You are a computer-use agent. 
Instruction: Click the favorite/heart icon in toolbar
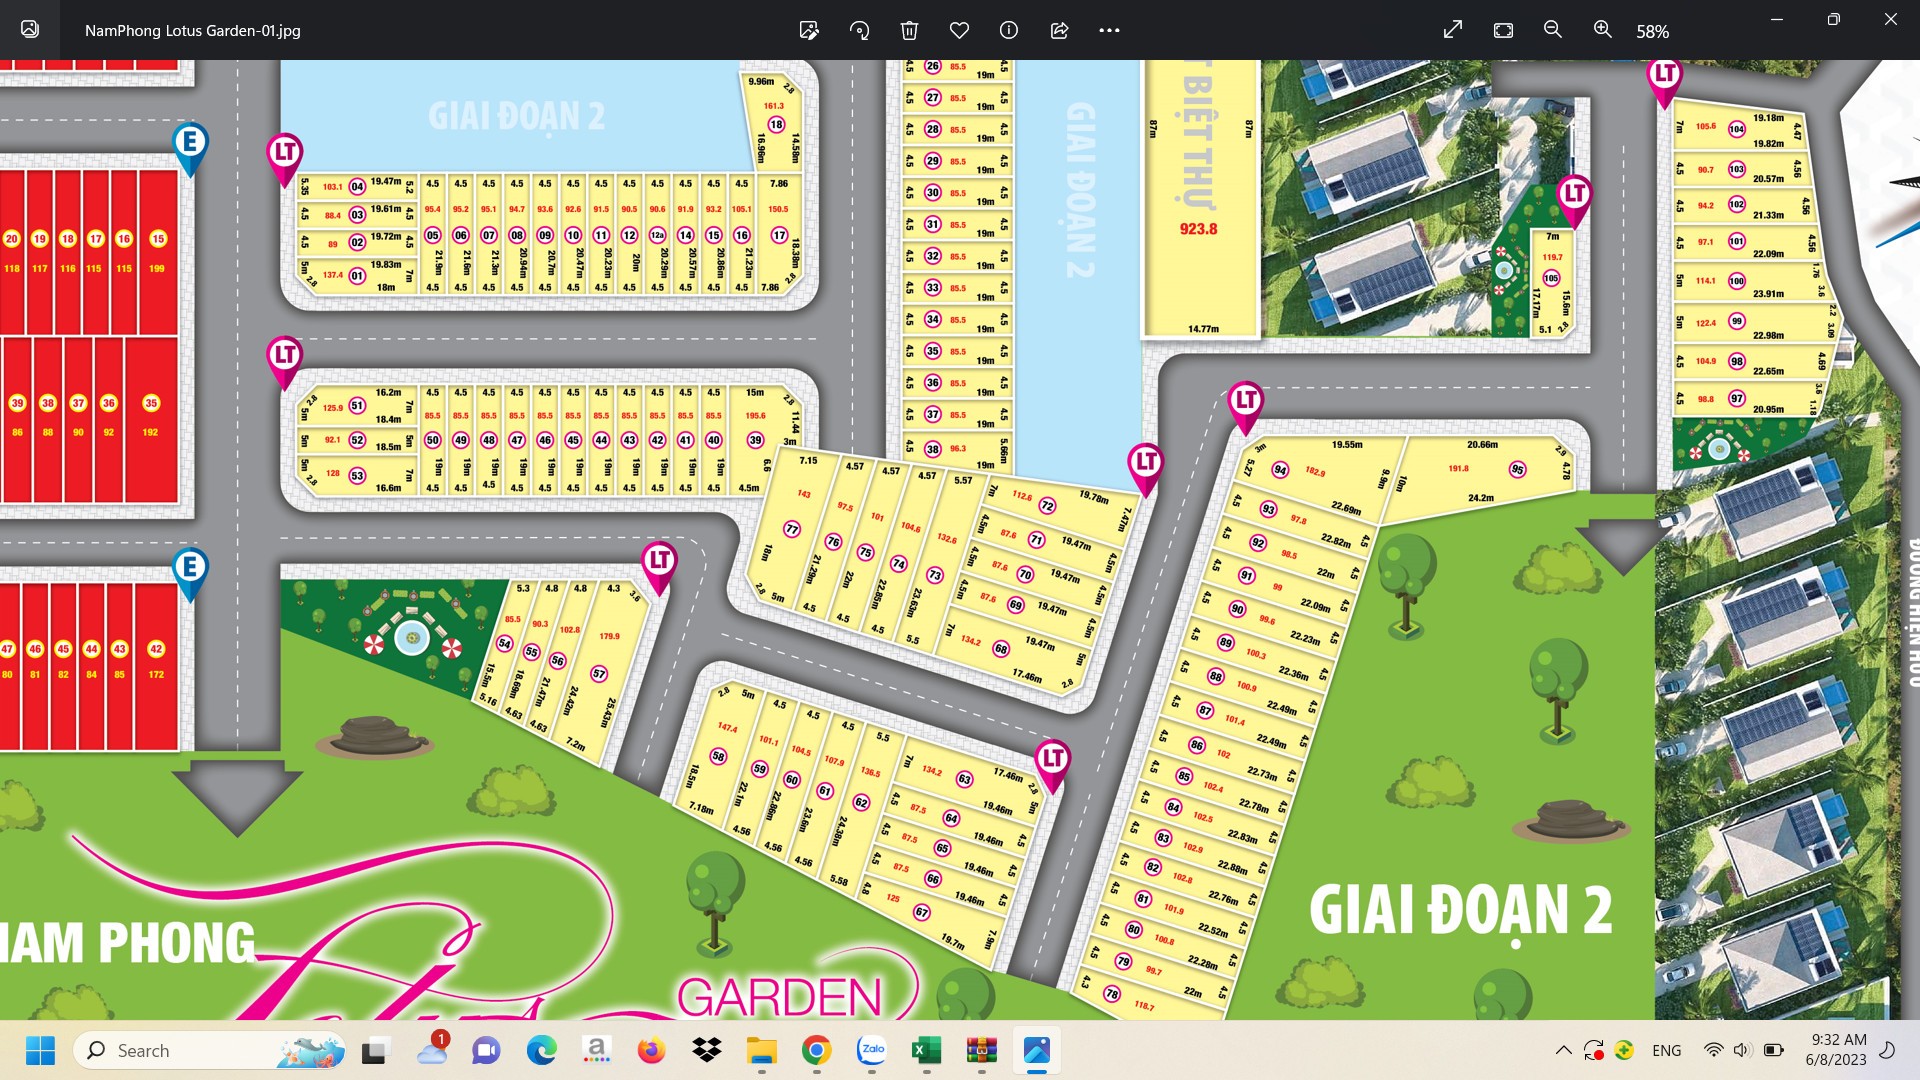click(959, 29)
